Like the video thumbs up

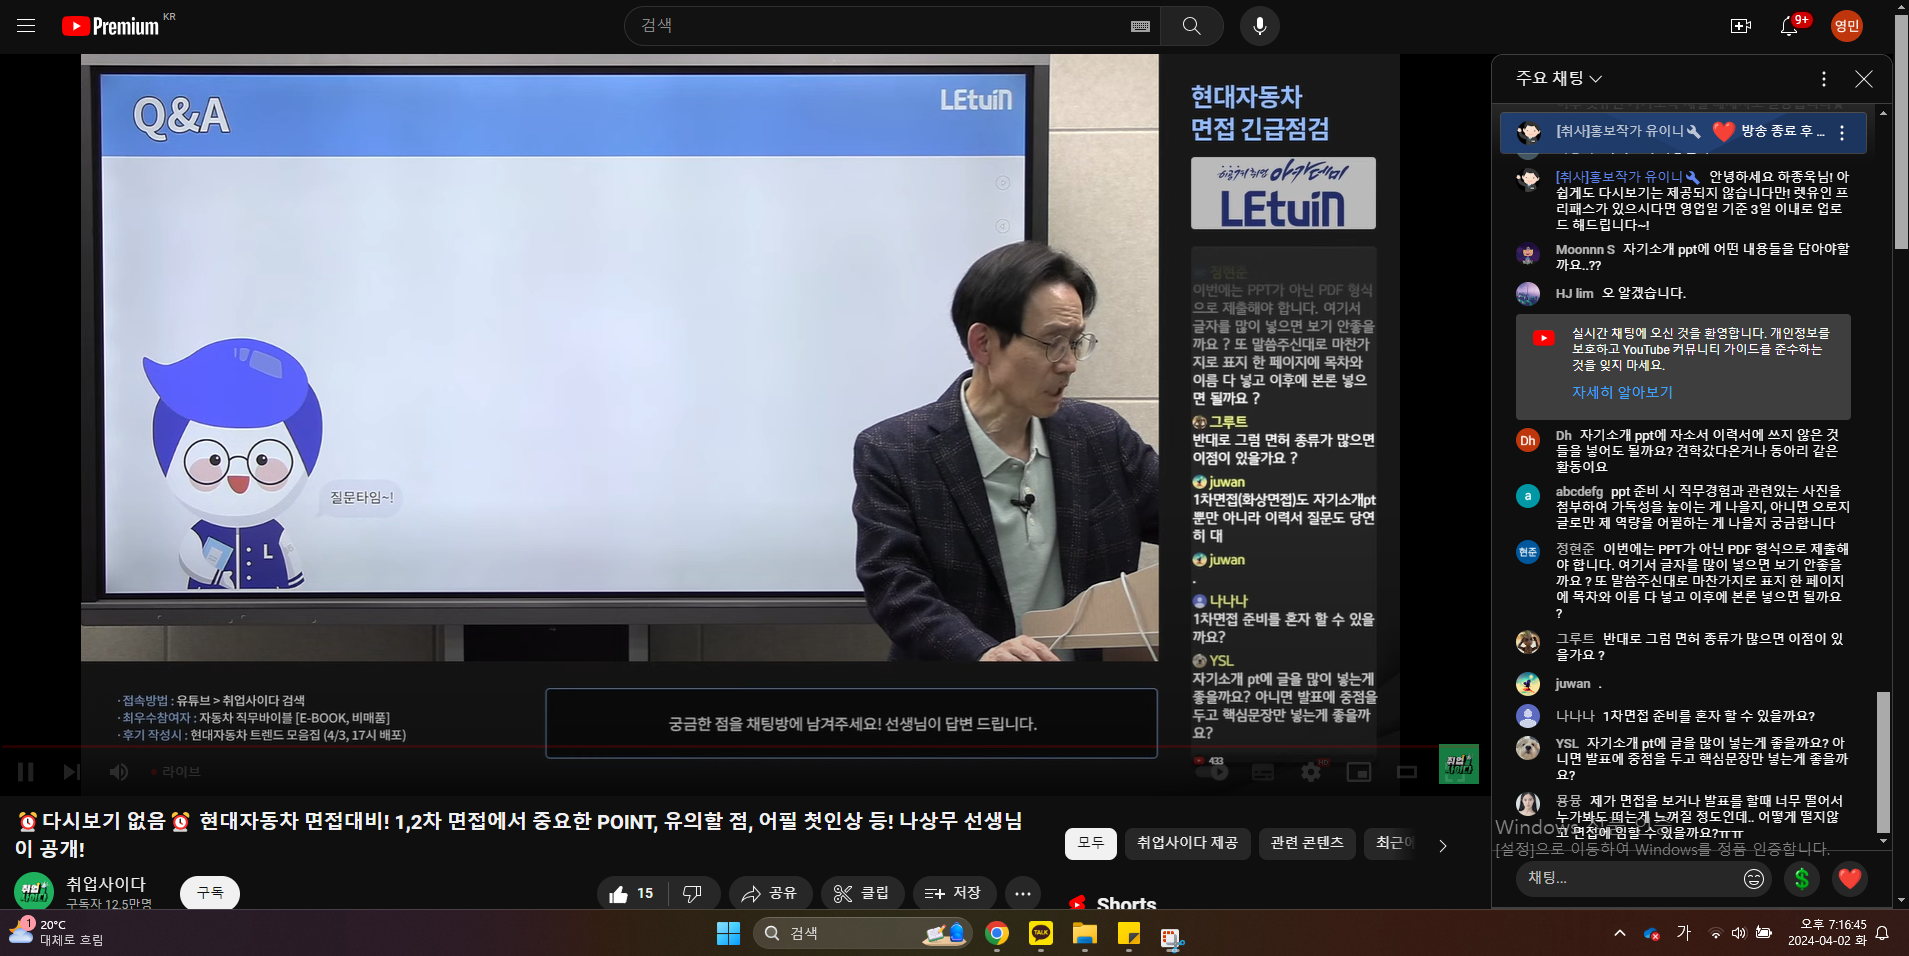[632, 893]
